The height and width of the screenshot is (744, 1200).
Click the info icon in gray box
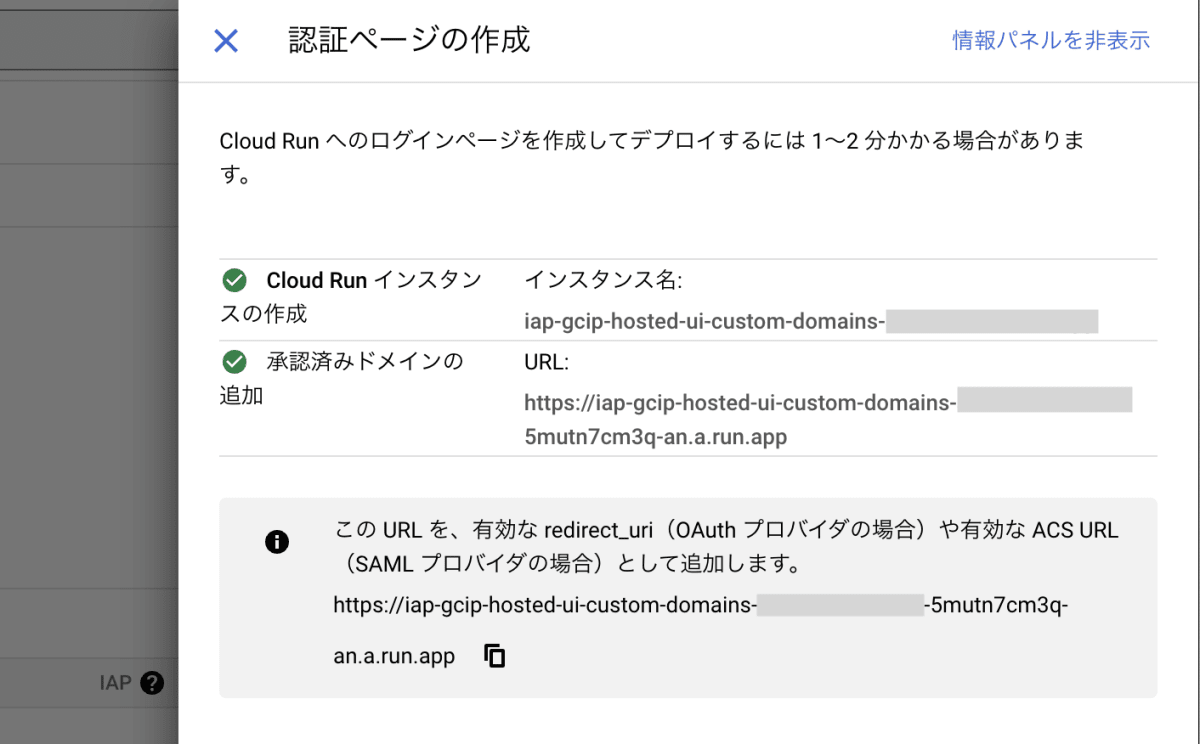point(277,542)
